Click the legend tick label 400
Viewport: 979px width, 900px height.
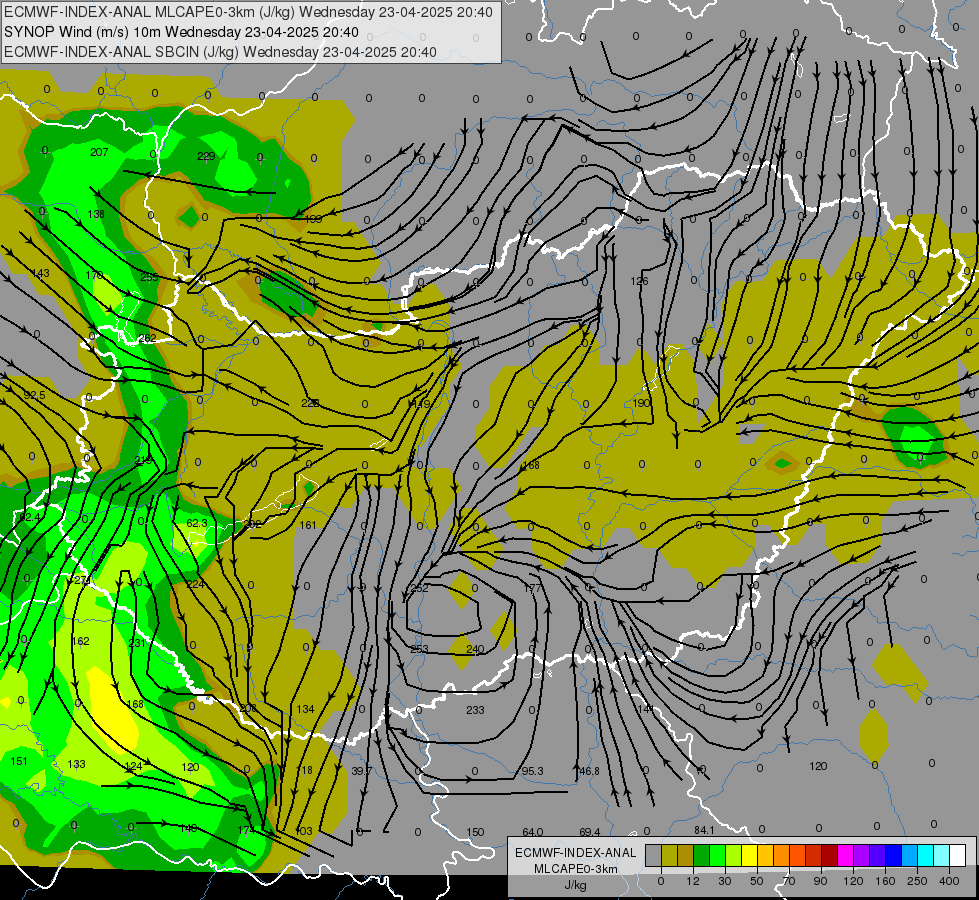pos(949,881)
